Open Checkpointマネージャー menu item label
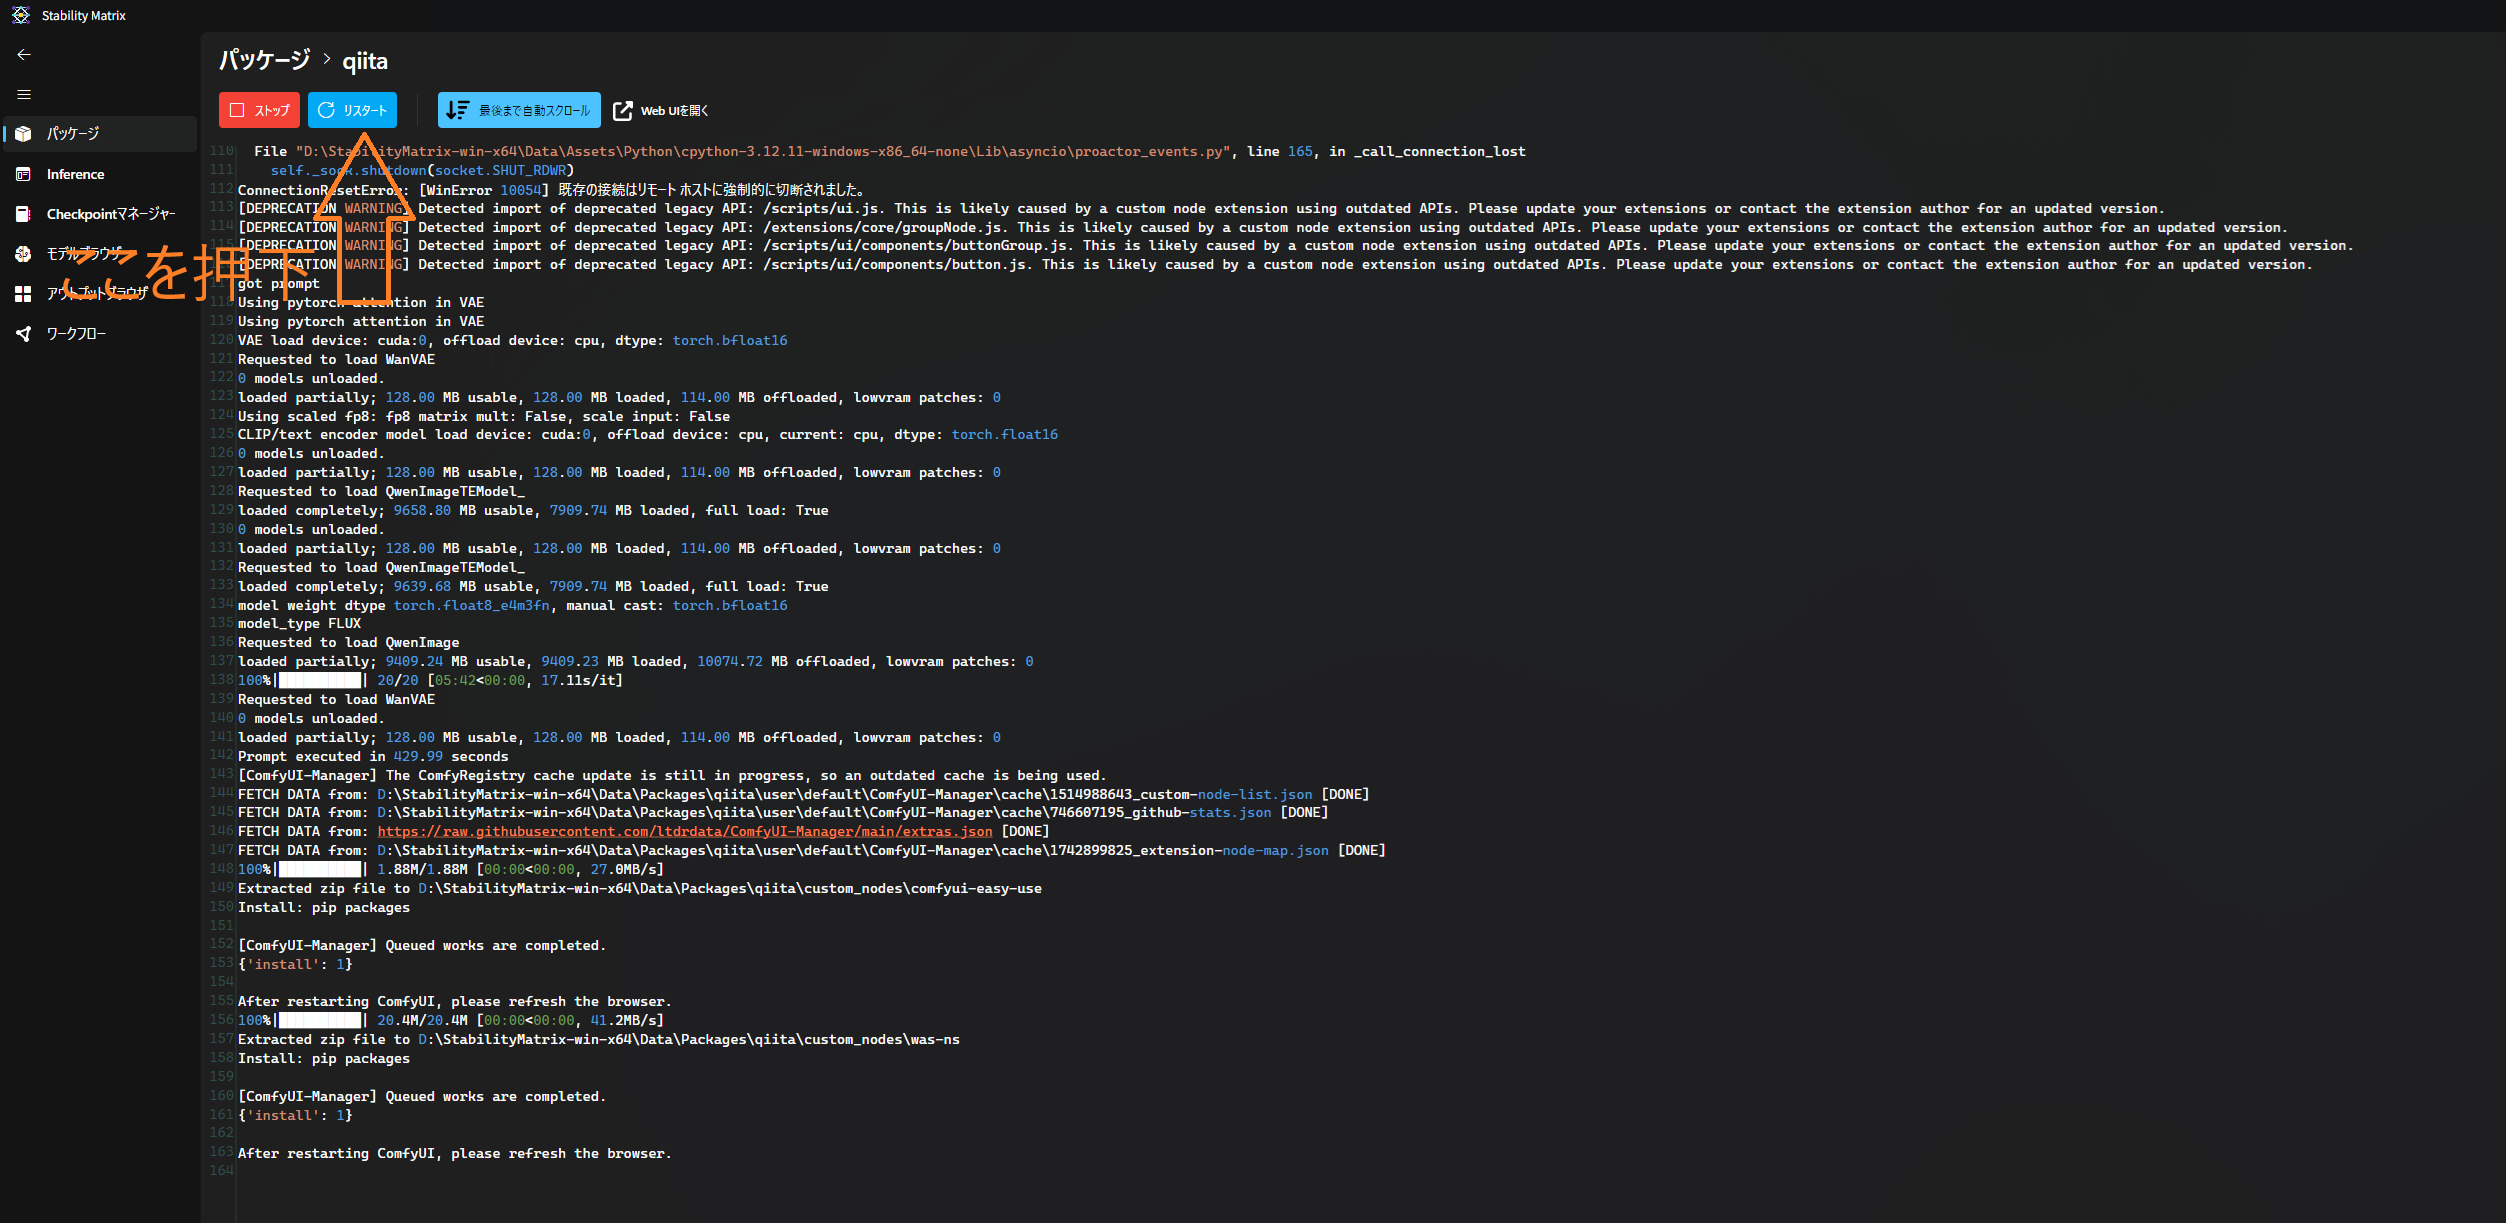Viewport: 2506px width, 1223px height. point(111,214)
